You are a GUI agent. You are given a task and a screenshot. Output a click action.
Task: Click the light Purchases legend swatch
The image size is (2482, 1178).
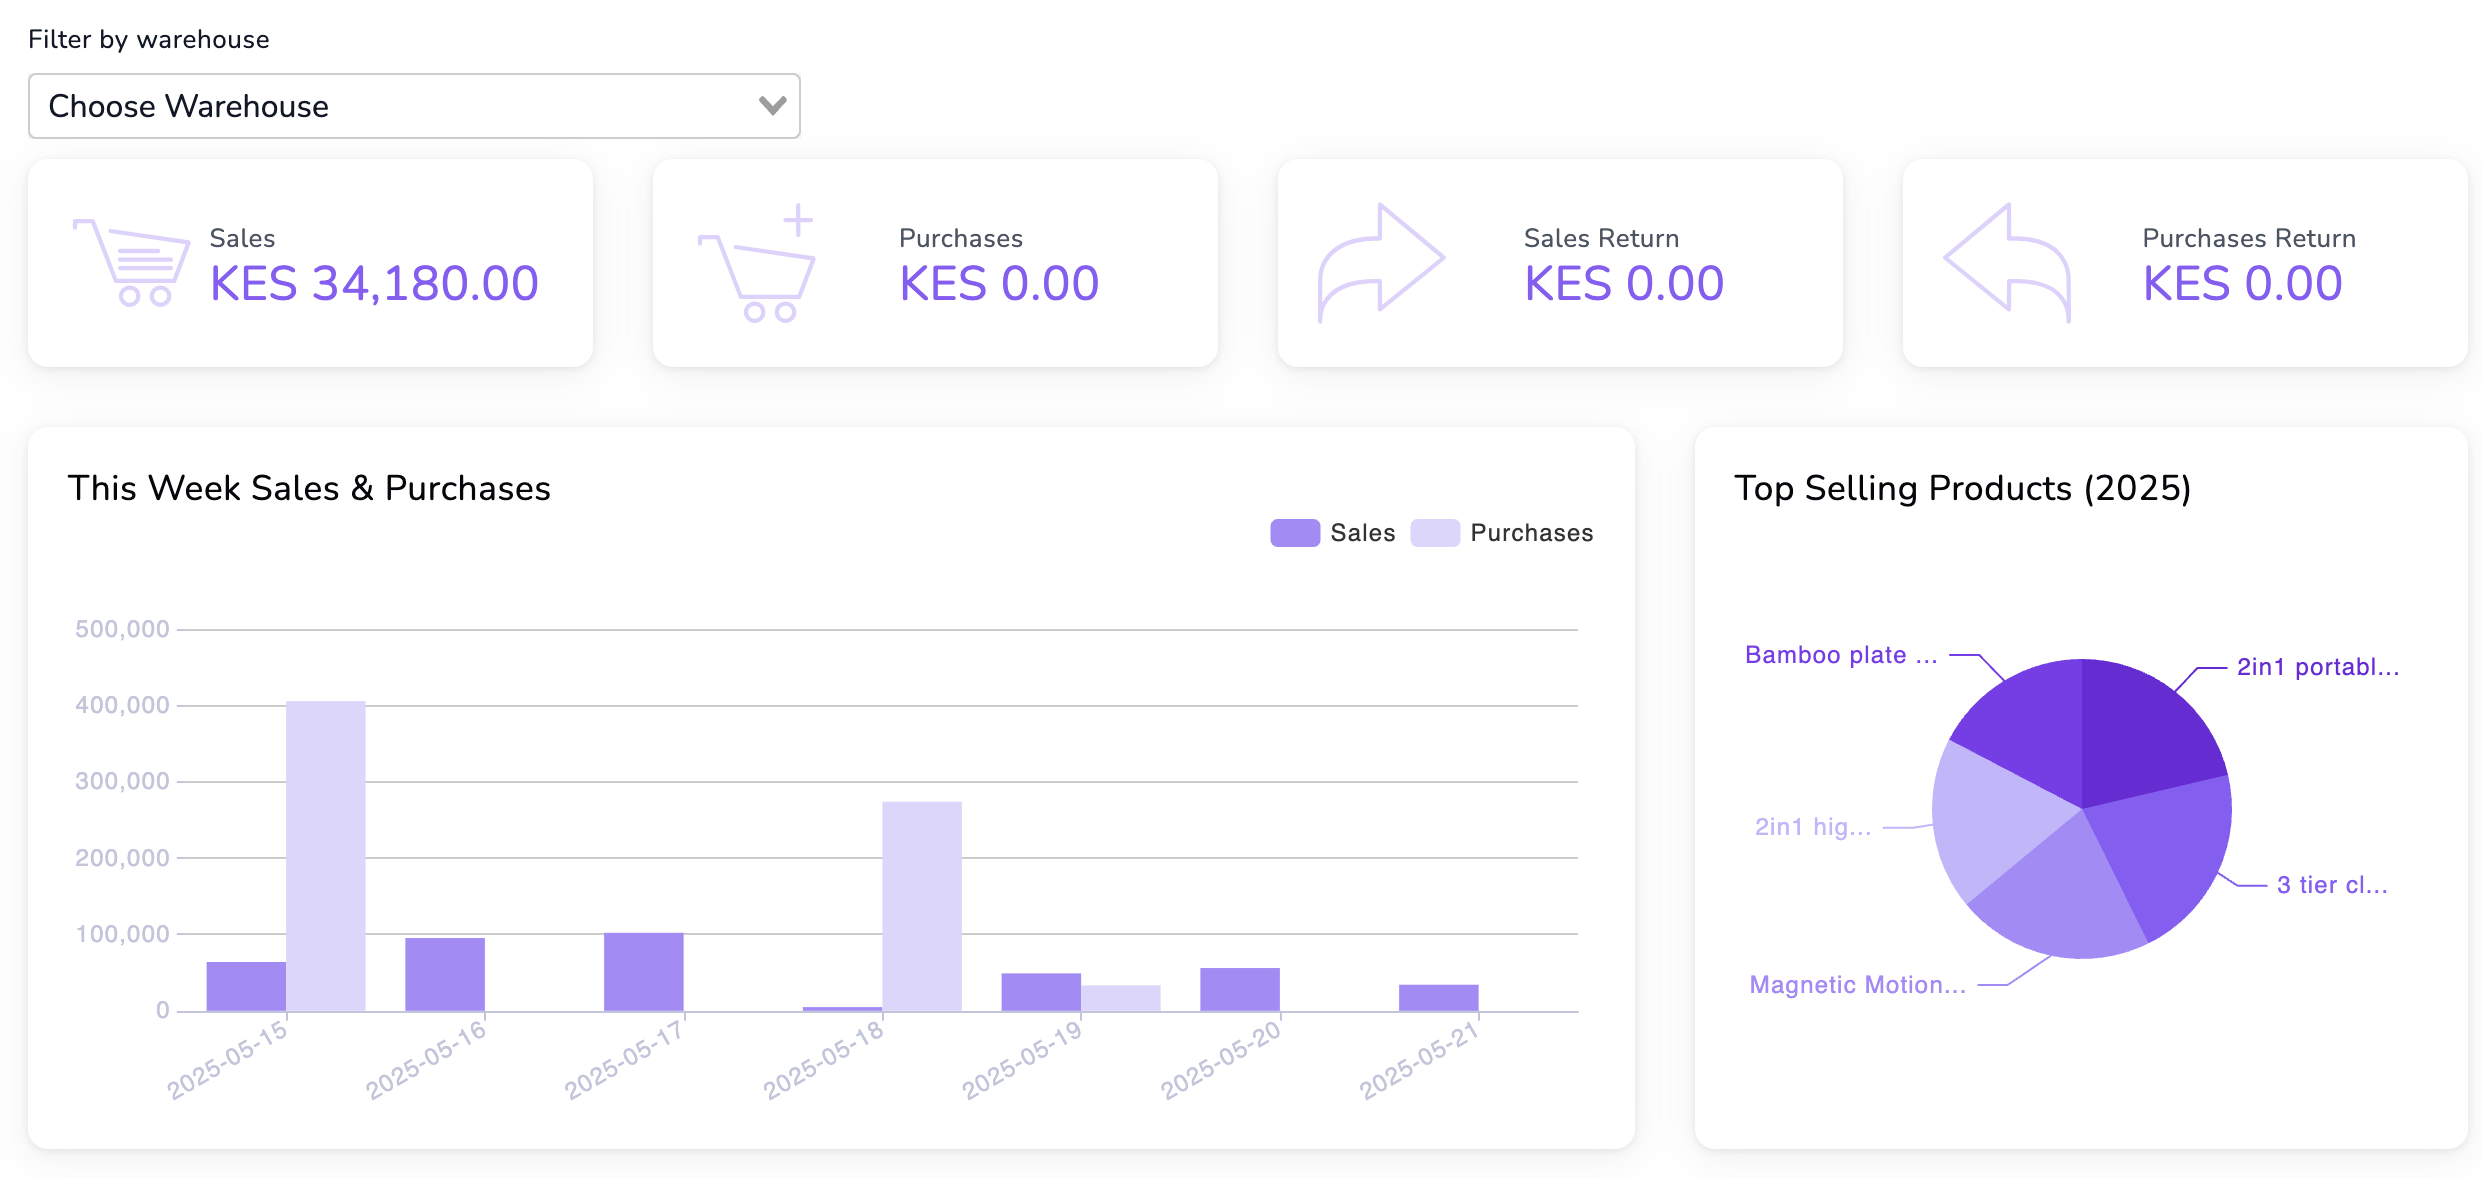1437,532
